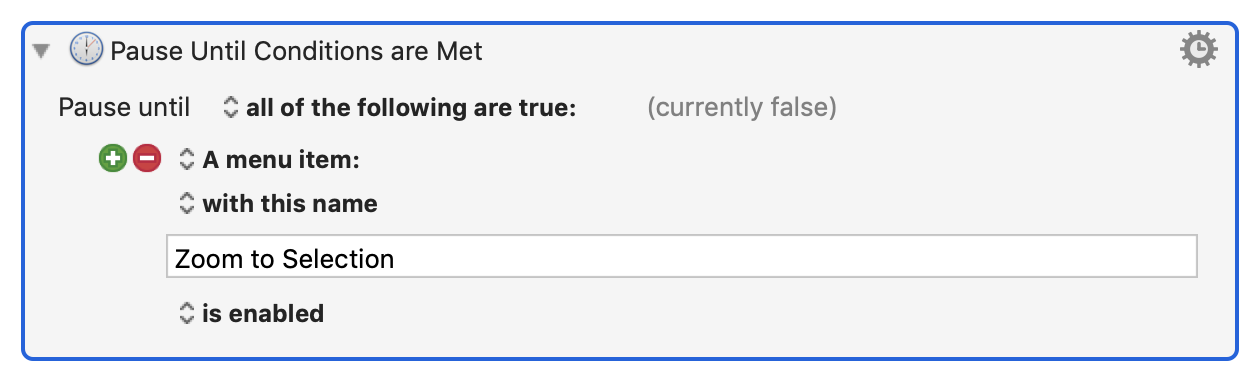The height and width of the screenshot is (388, 1260).
Task: Click chevrons beside 'all of the following'
Action: pyautogui.click(x=231, y=107)
